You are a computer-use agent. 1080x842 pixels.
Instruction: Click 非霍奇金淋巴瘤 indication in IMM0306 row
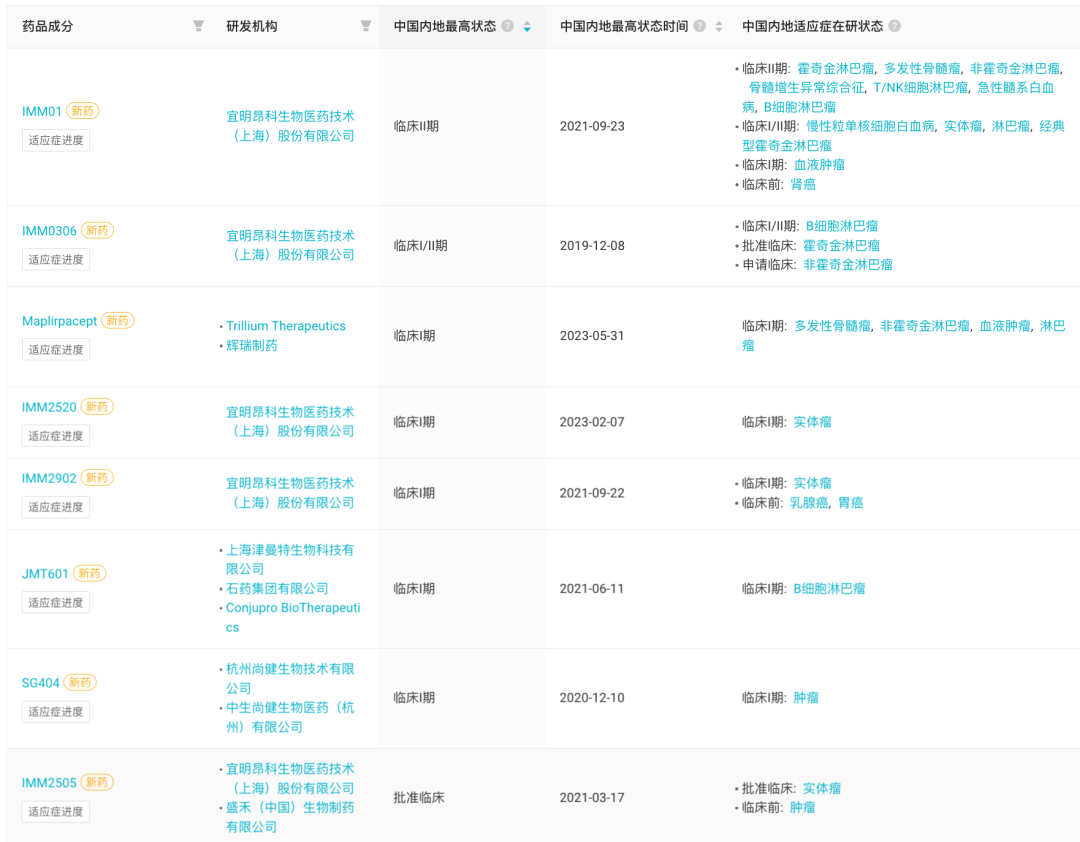[x=848, y=265]
